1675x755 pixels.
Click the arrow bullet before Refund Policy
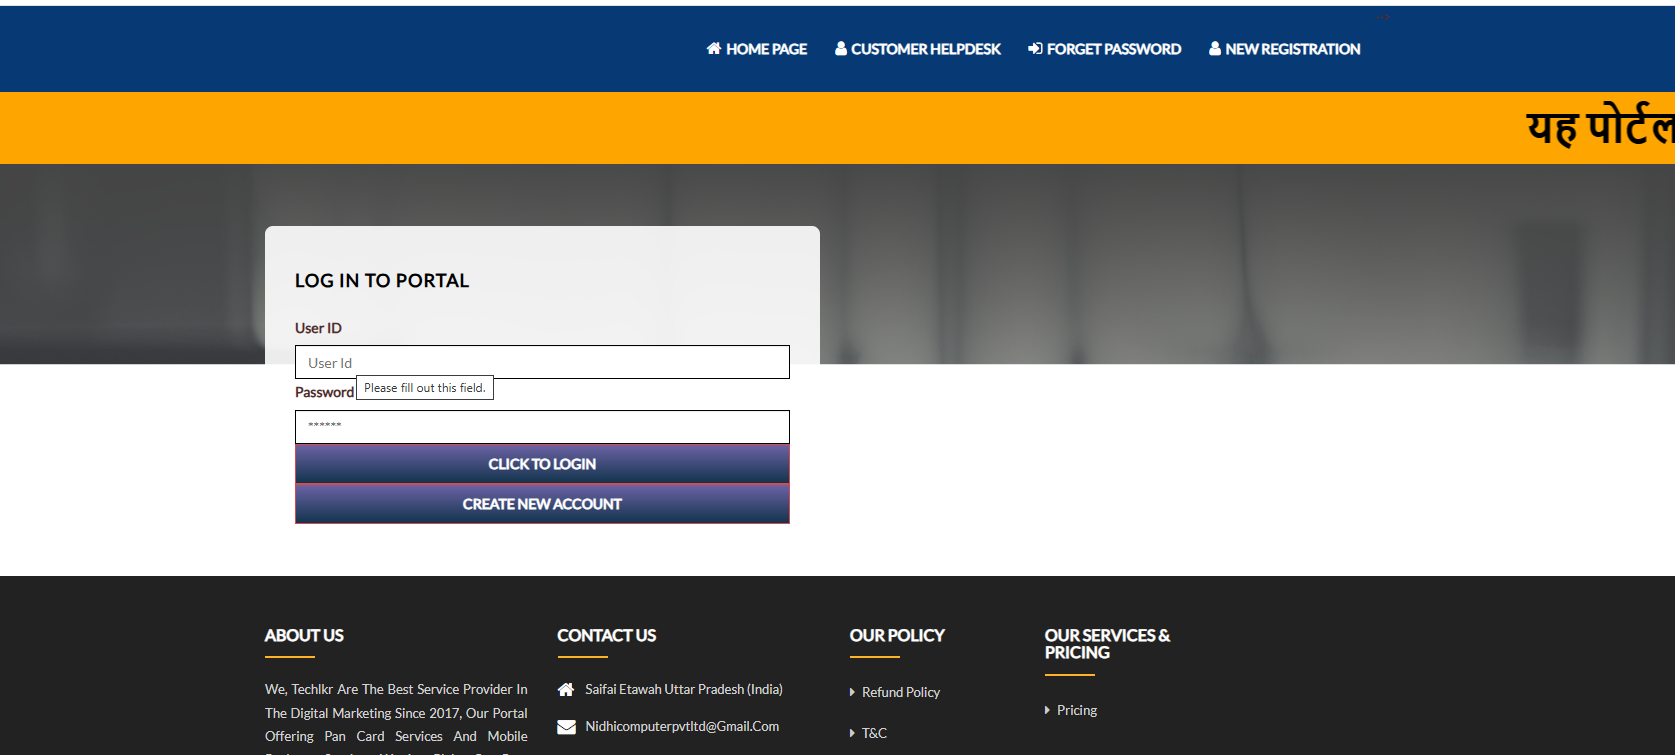click(x=852, y=692)
